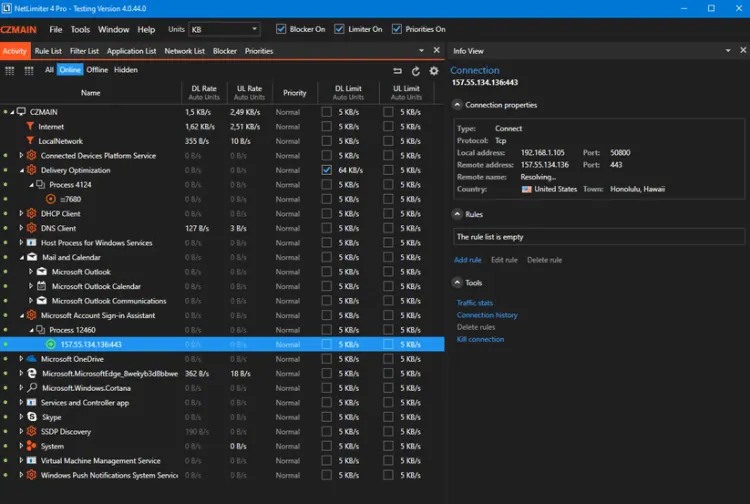Click the refresh icon in Activity toolbar
The height and width of the screenshot is (504, 750).
click(x=416, y=71)
